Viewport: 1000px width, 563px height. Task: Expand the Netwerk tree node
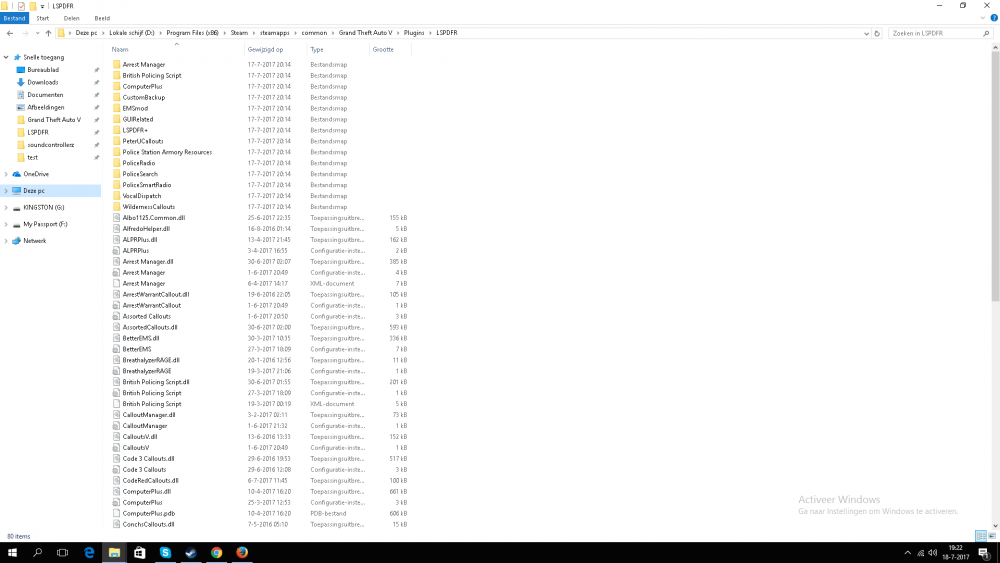(6, 241)
